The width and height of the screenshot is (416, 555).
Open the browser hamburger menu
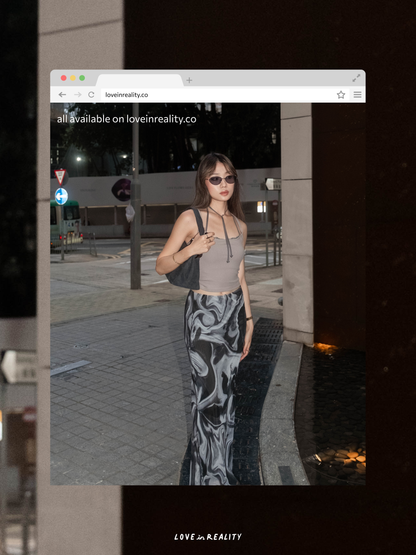coord(358,95)
